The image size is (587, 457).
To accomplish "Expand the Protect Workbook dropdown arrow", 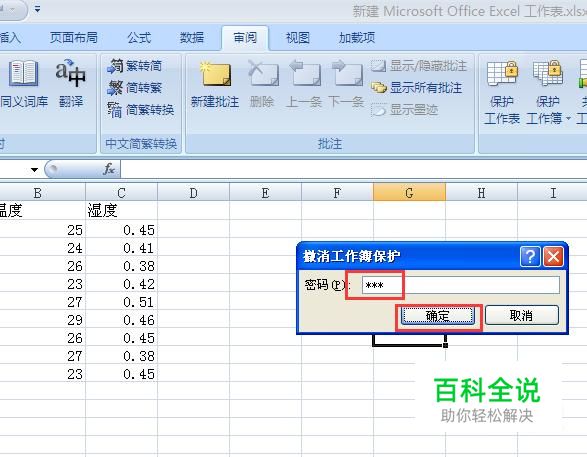I will (568, 119).
